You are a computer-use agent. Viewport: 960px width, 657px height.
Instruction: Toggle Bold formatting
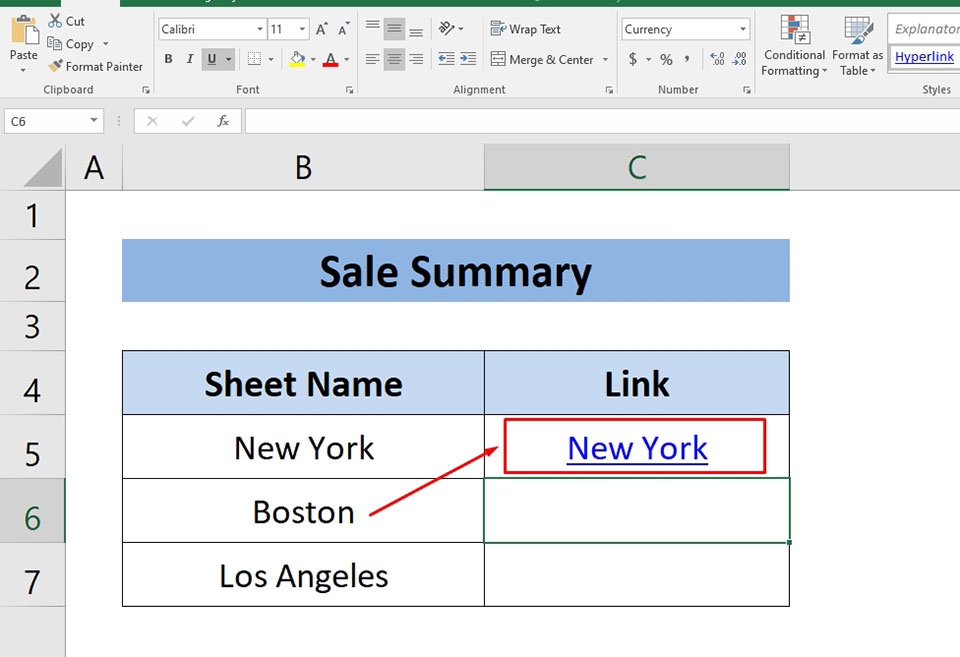[168, 59]
